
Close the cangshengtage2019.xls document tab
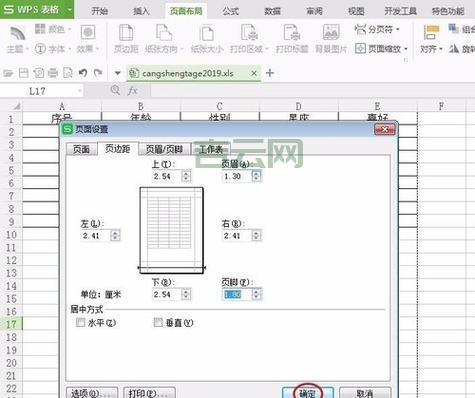pos(254,73)
